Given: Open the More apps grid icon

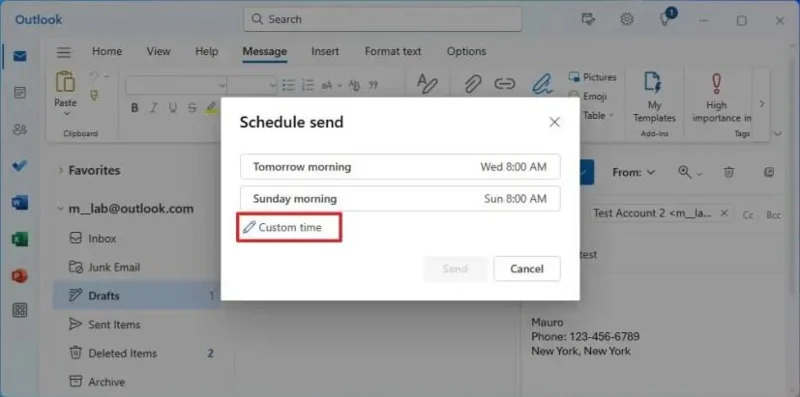Looking at the screenshot, I should point(20,310).
